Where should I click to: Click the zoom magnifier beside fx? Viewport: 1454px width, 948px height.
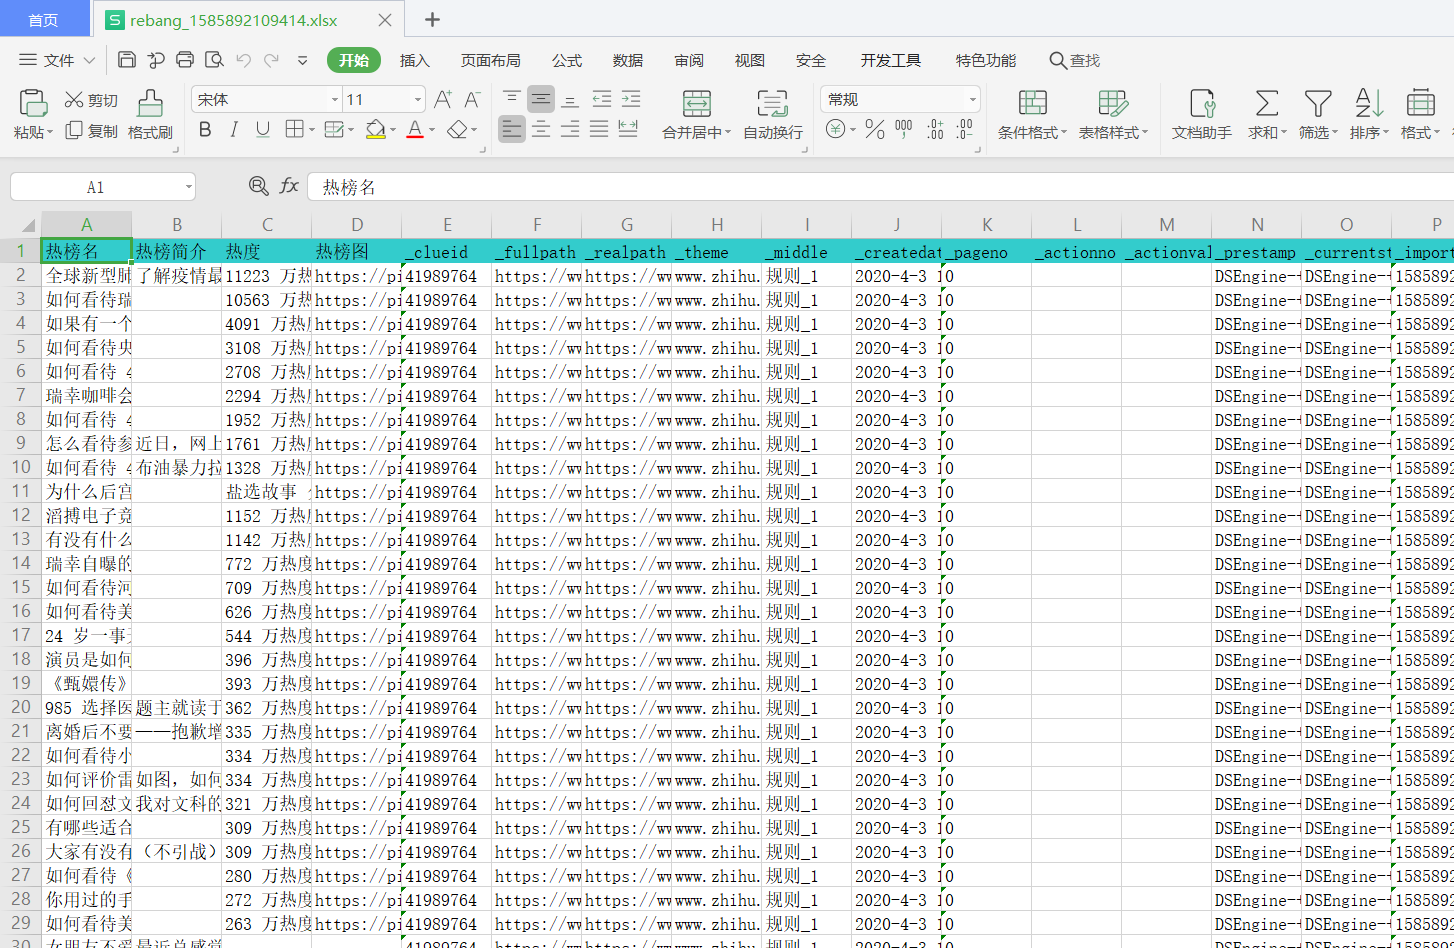[259, 186]
